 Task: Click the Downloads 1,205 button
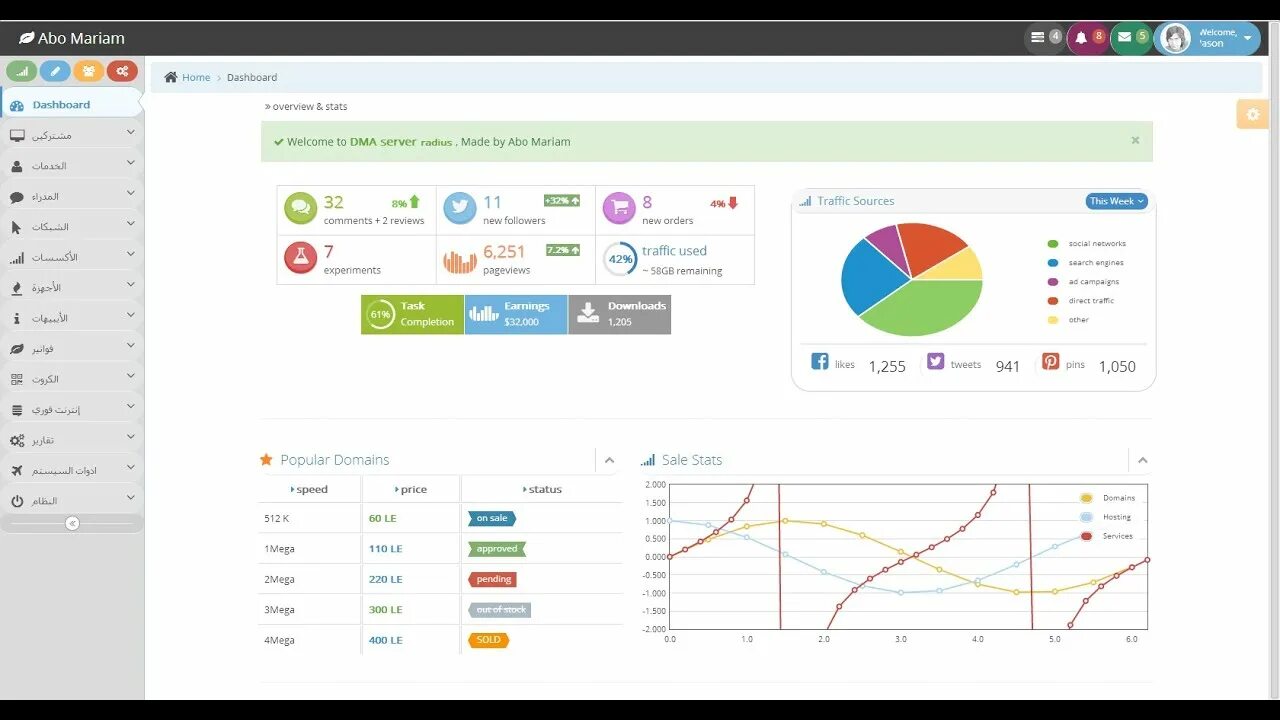pyautogui.click(x=620, y=314)
